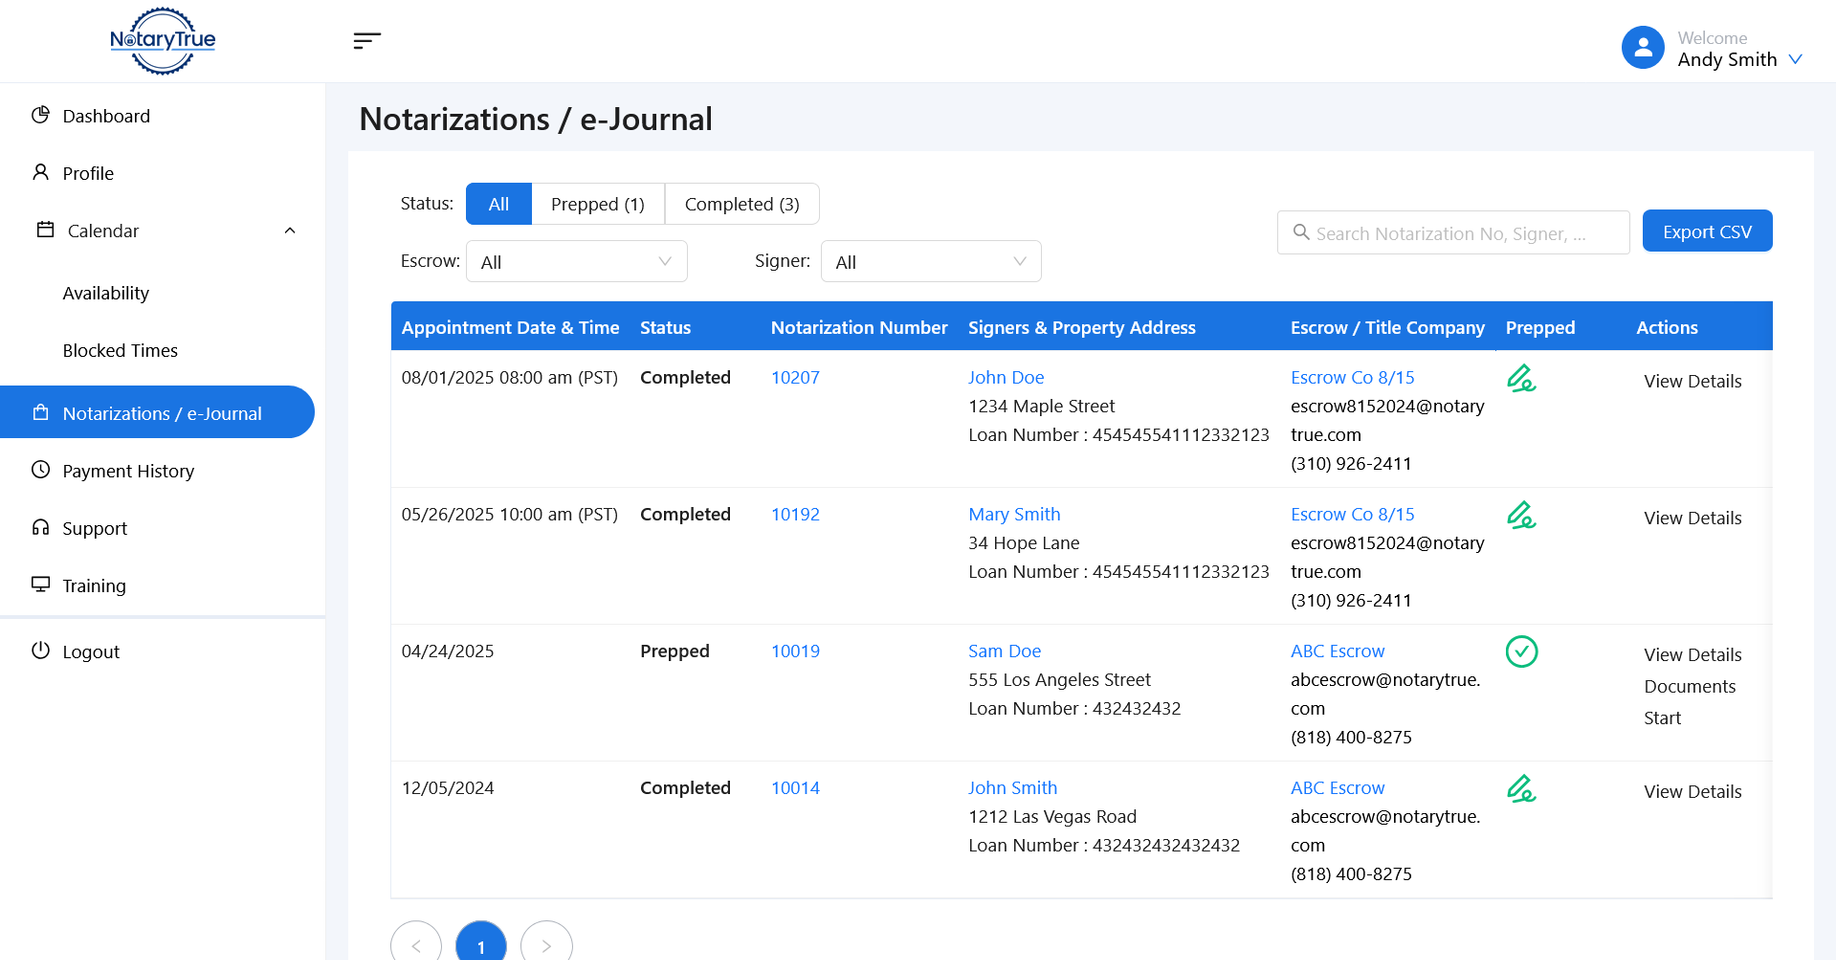The image size is (1836, 960).
Task: Click the Payment History clock icon
Action: coord(40,470)
